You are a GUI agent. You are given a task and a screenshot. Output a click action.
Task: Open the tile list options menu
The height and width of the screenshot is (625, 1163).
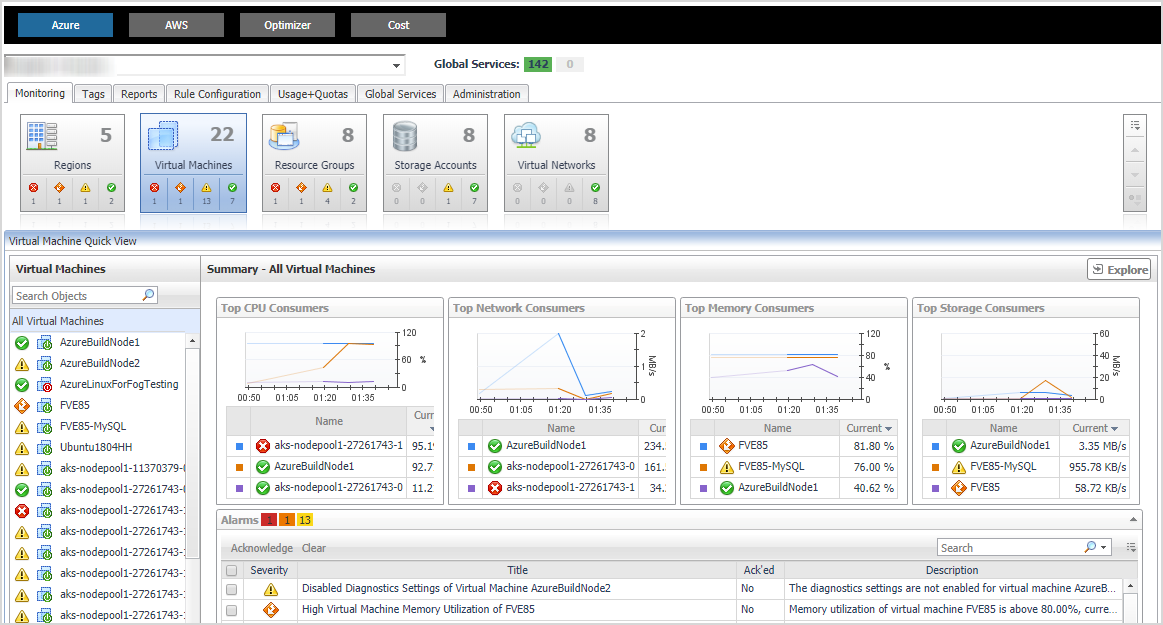click(x=1135, y=125)
